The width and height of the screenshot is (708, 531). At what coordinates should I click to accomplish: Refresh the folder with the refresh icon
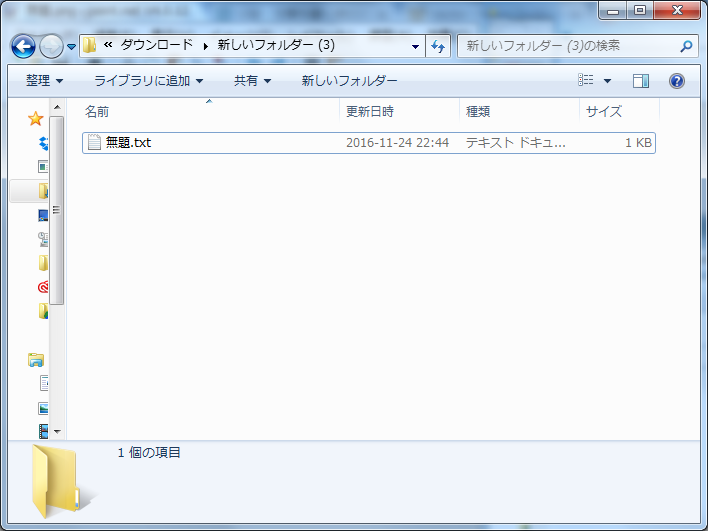click(438, 46)
